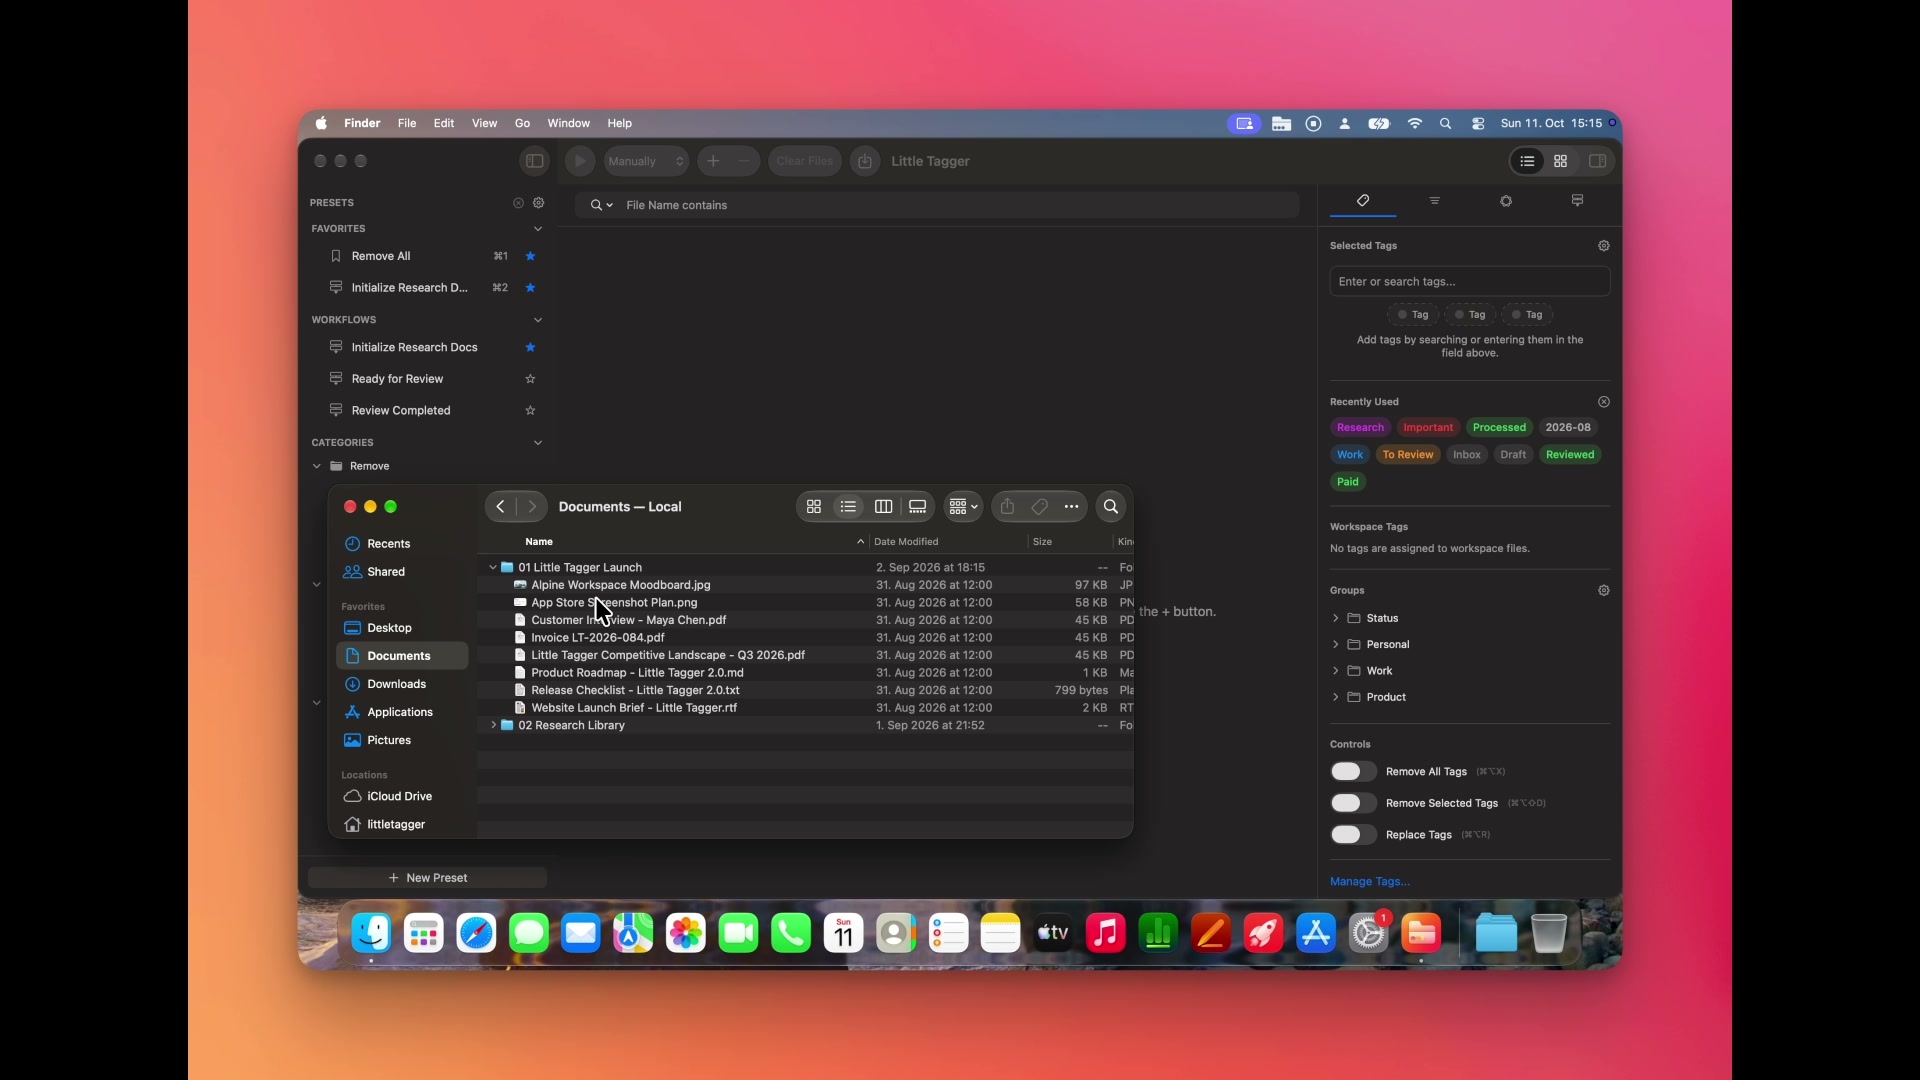1920x1080 pixels.
Task: Expand the Personal group
Action: point(1336,645)
